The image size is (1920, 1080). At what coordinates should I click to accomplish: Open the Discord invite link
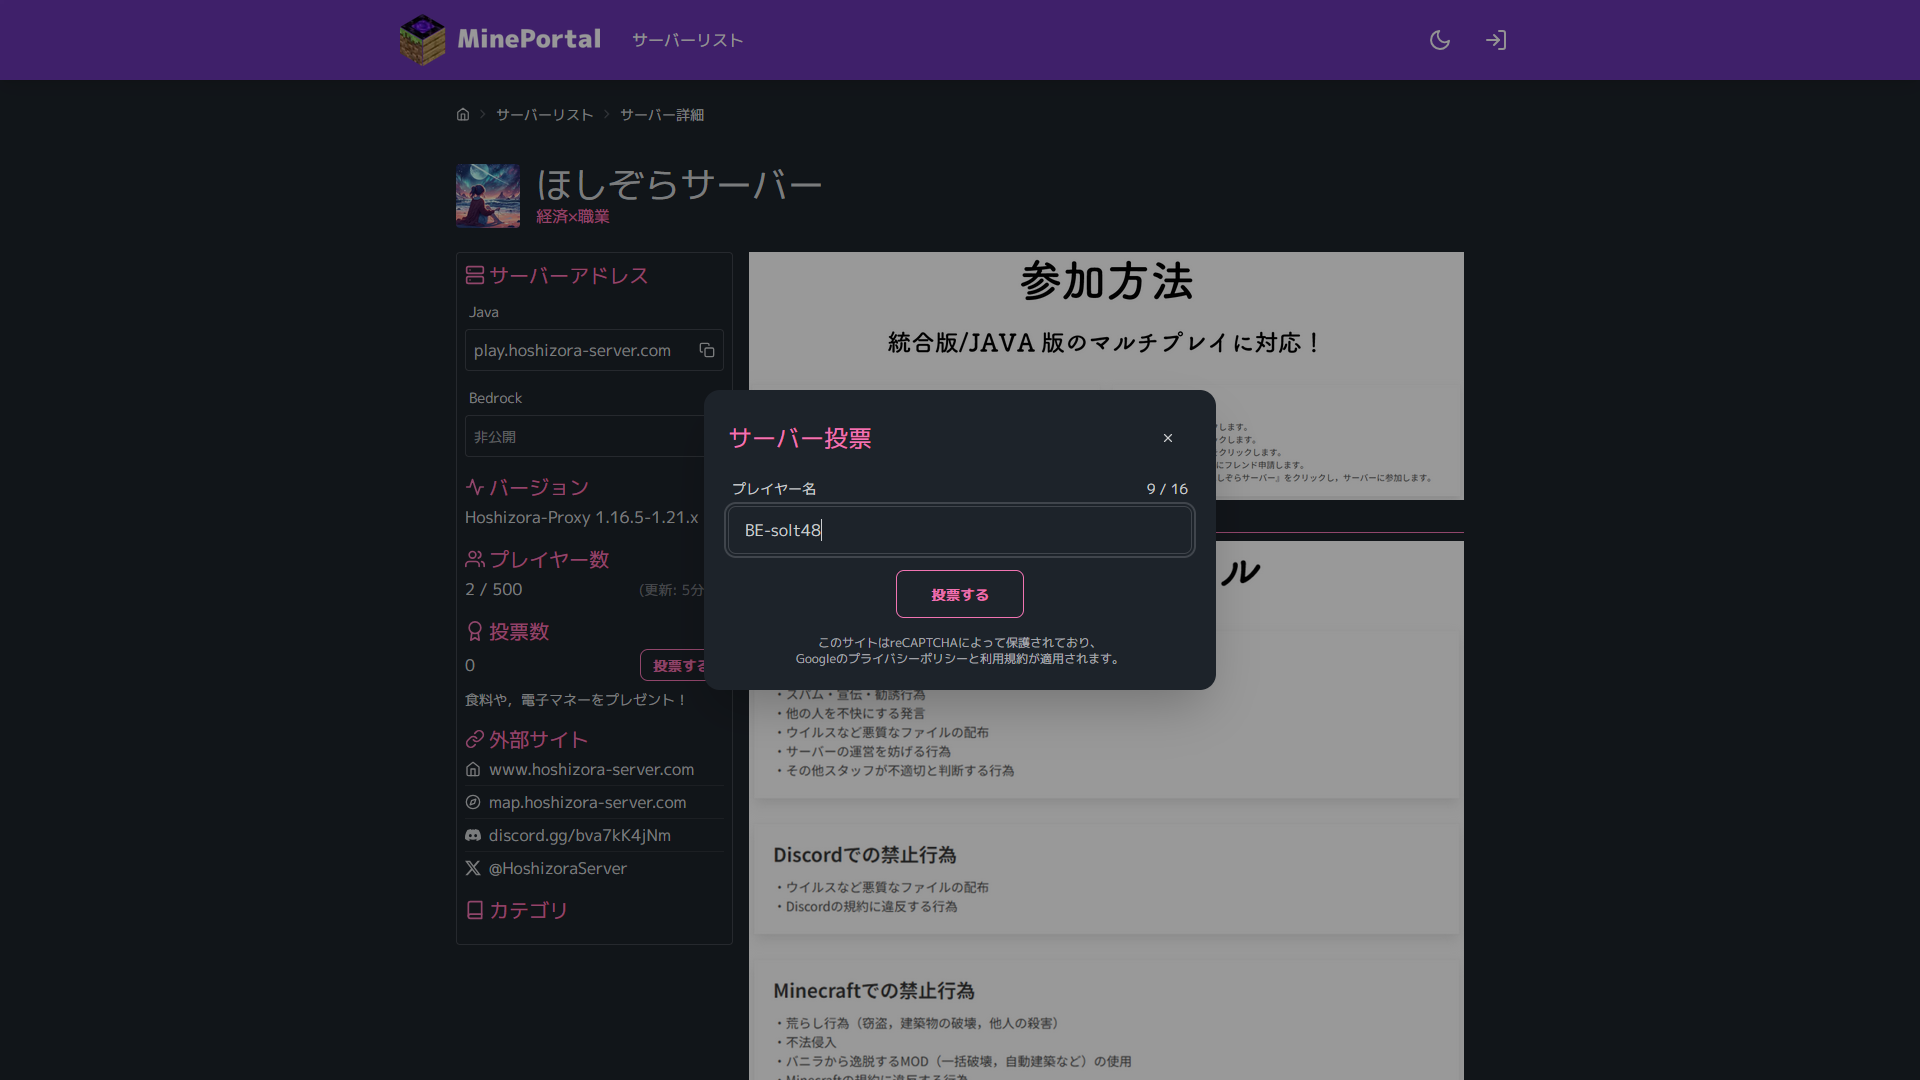pyautogui.click(x=579, y=835)
